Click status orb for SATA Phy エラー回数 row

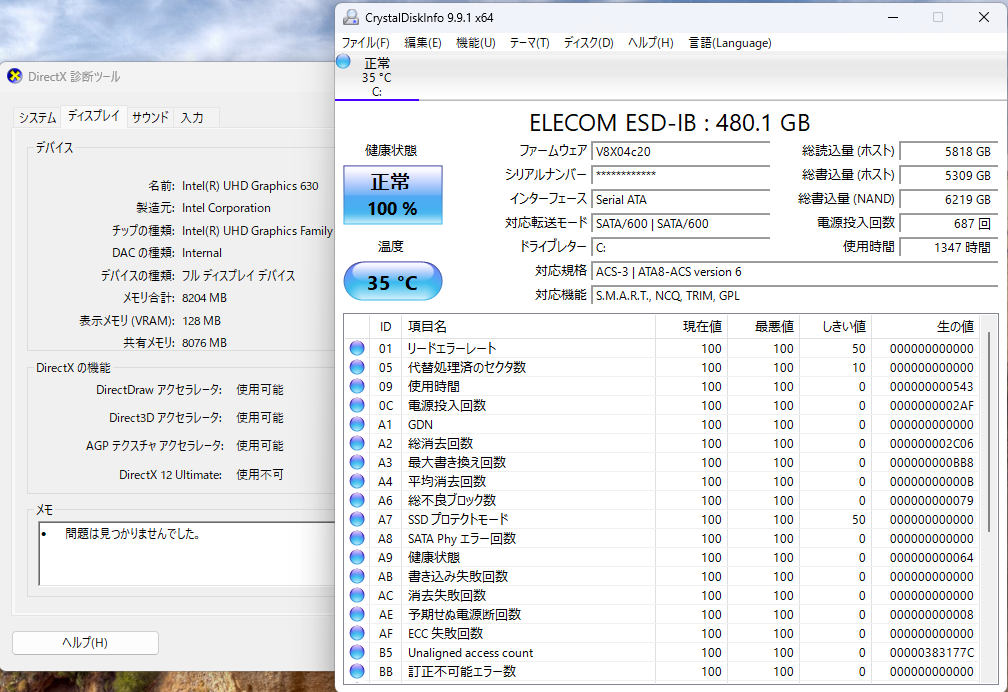click(357, 538)
